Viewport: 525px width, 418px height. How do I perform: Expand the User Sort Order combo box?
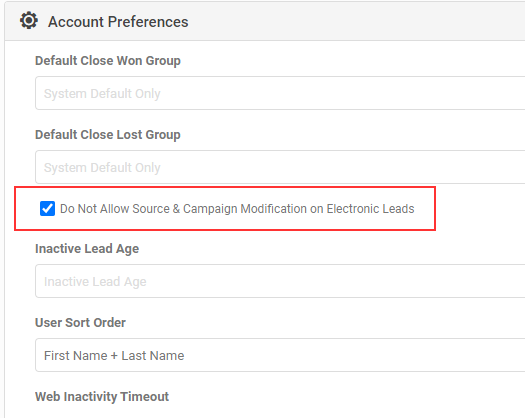[x=280, y=355]
